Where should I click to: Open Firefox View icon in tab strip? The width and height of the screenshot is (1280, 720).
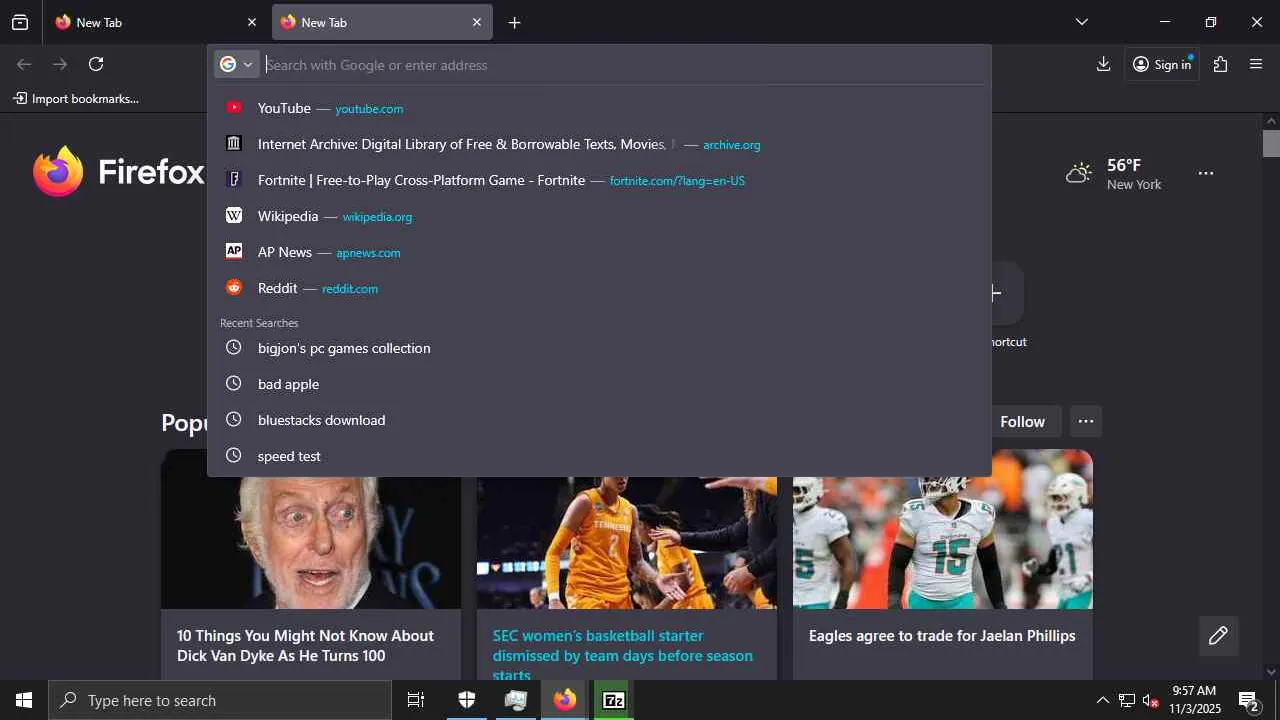[x=20, y=22]
